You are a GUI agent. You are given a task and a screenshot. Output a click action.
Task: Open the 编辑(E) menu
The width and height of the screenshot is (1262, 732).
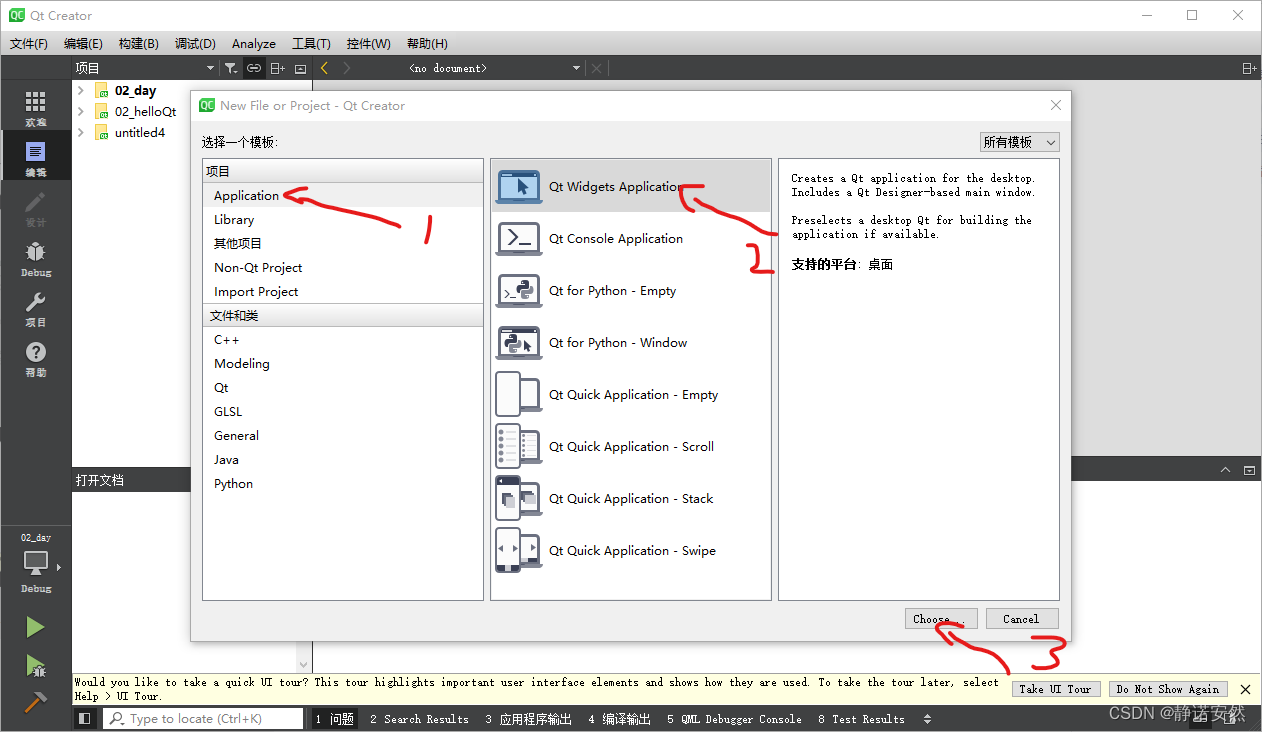click(x=83, y=43)
